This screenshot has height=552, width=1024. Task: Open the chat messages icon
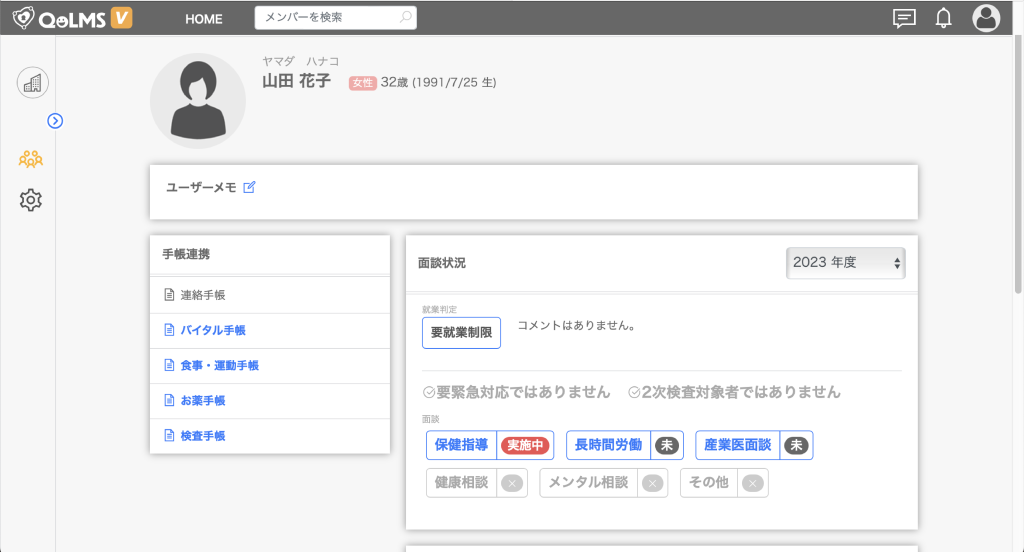pos(904,18)
